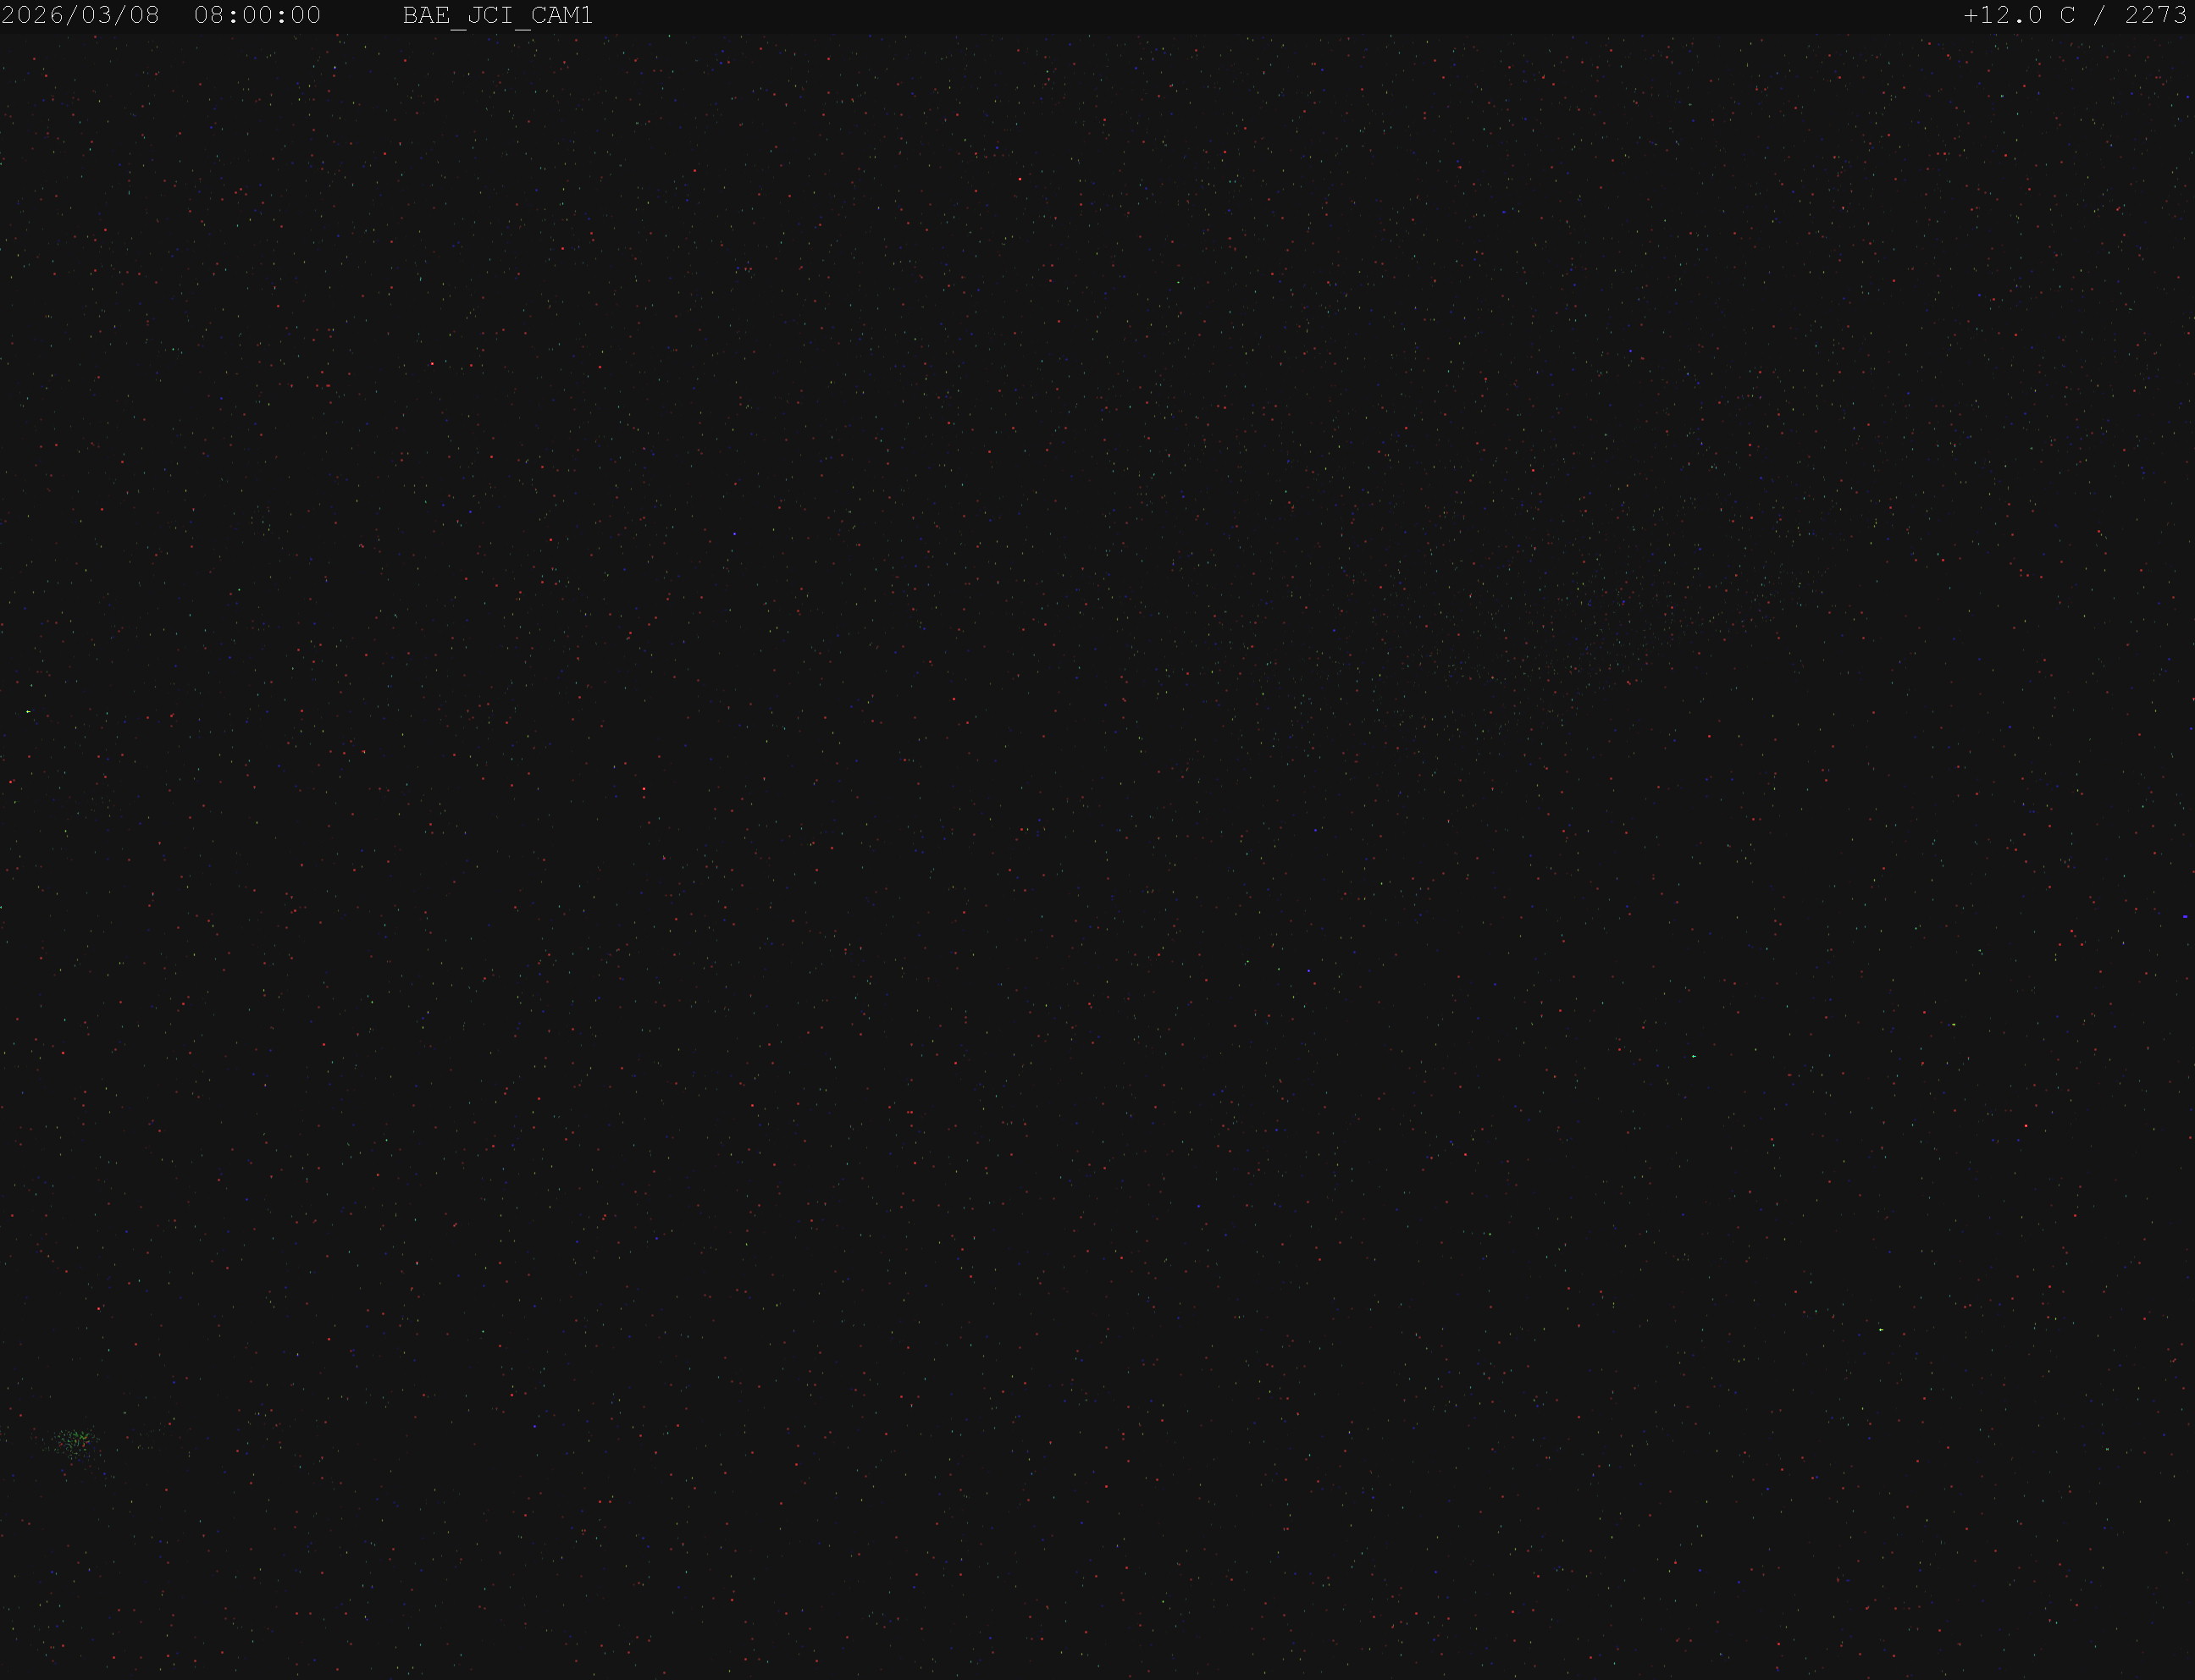Click the yellow-green dot near the right side
This screenshot has width=2195, height=1680.
[x=1953, y=1024]
